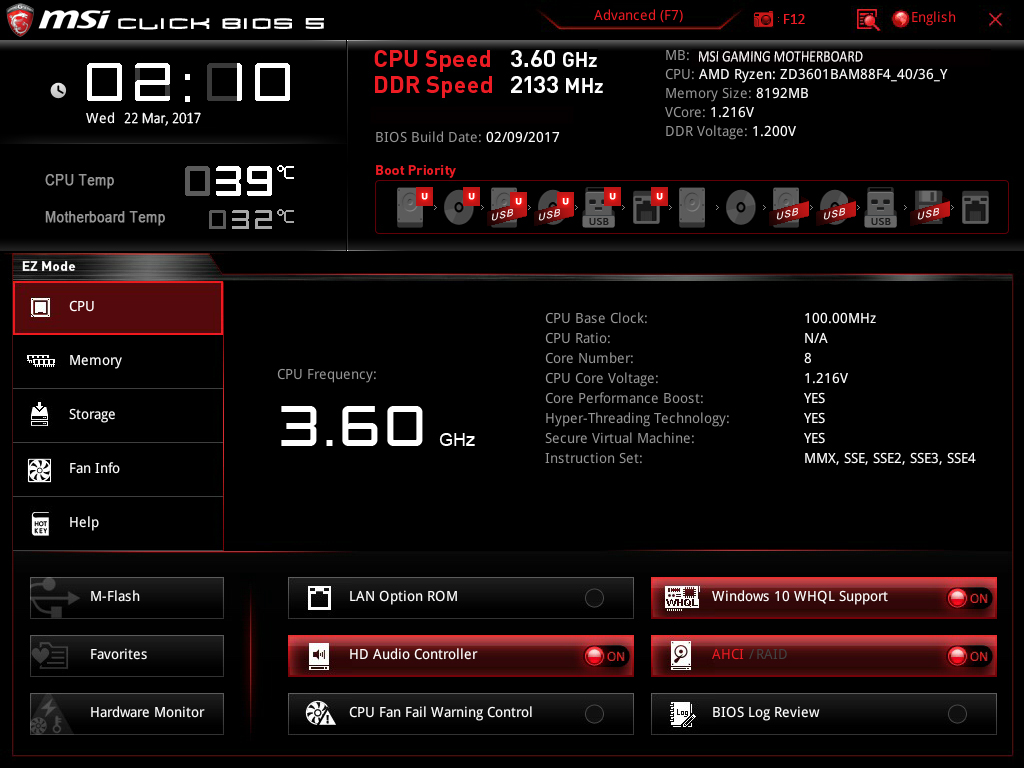Click the Memory module icon in sidebar
Image resolution: width=1024 pixels, height=768 pixels.
click(x=40, y=360)
